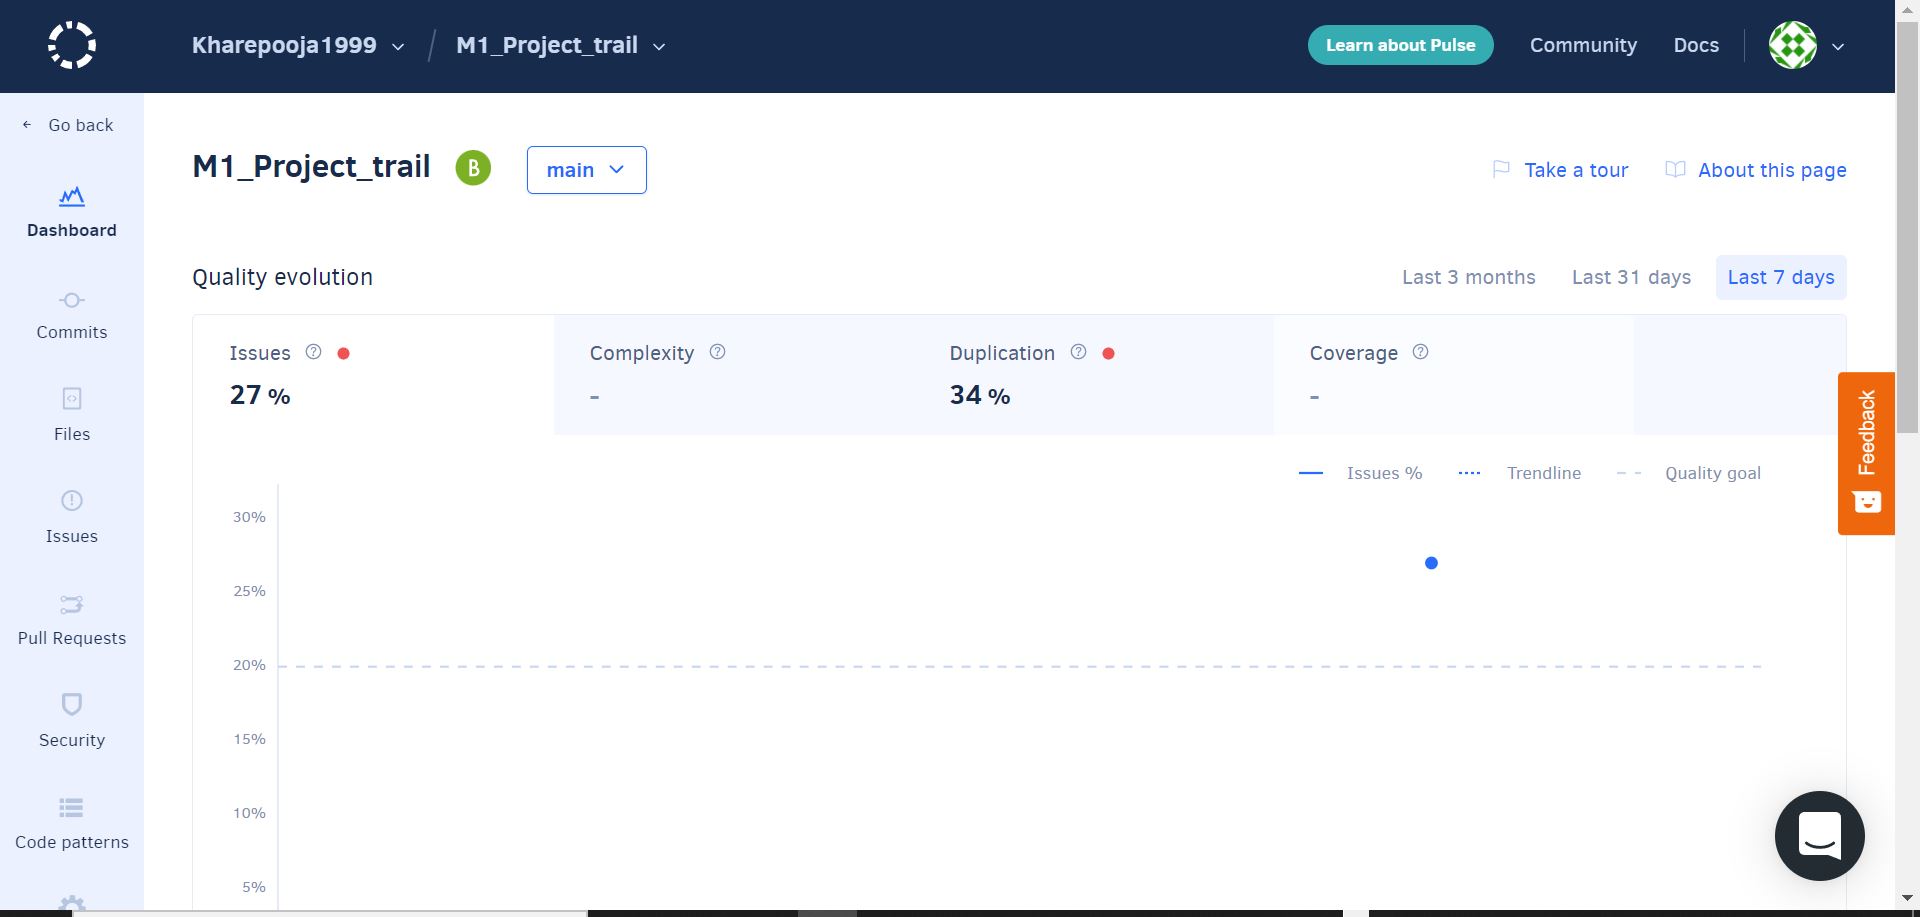Click the Go back arrow icon
1920x917 pixels.
tap(27, 125)
